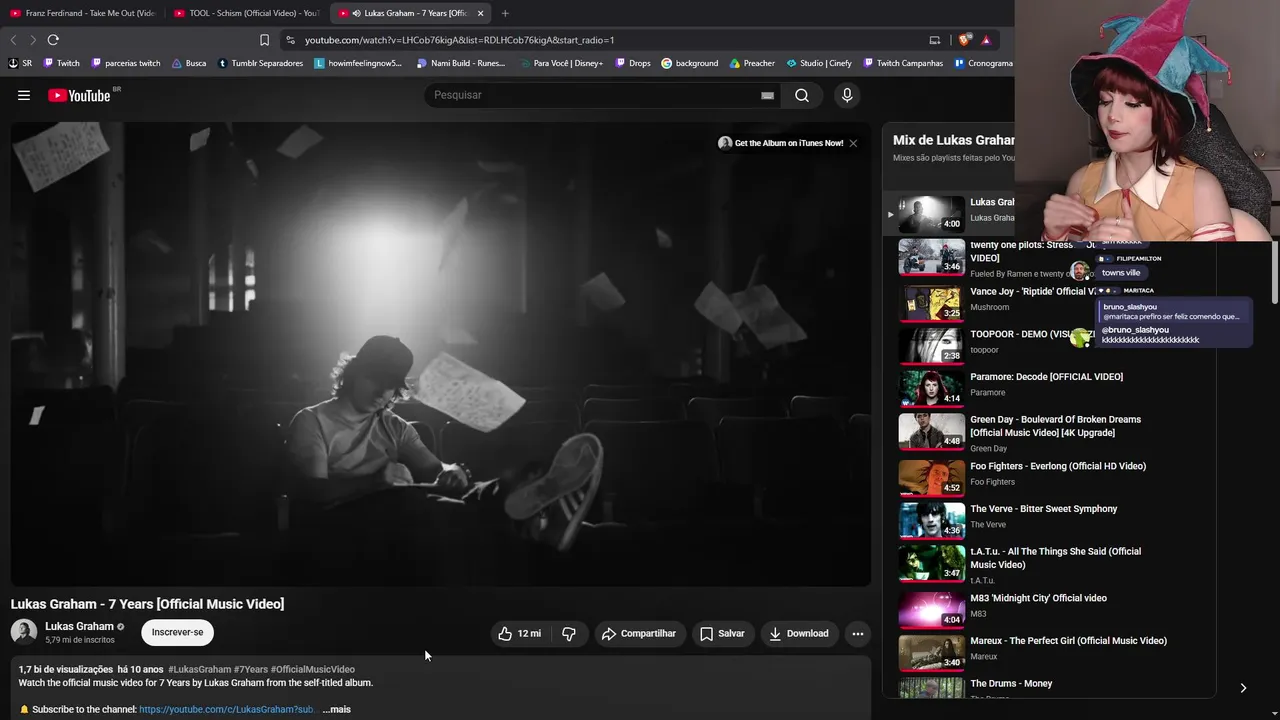Click the Compartilhar share button

pos(639,633)
